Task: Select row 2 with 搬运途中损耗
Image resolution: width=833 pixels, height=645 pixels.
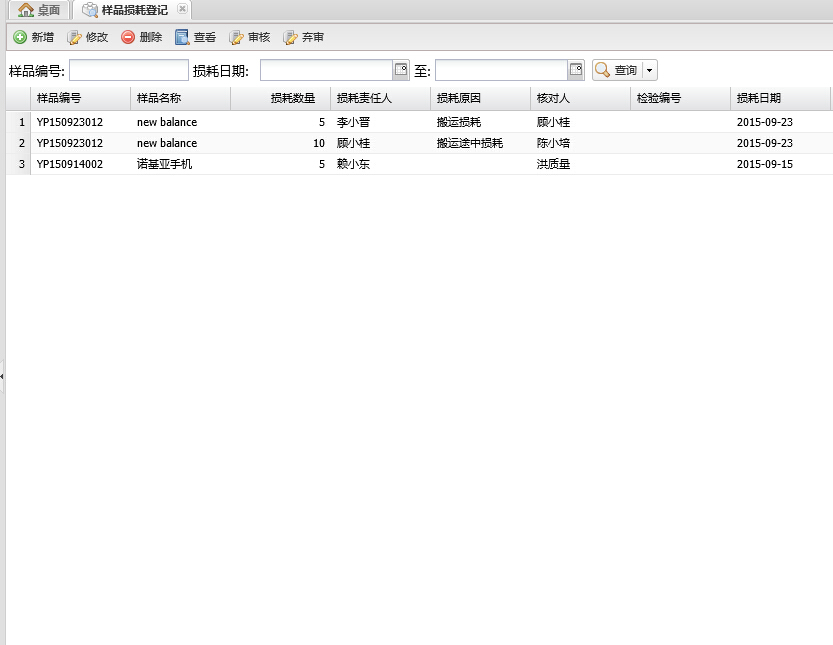Action: (470, 143)
